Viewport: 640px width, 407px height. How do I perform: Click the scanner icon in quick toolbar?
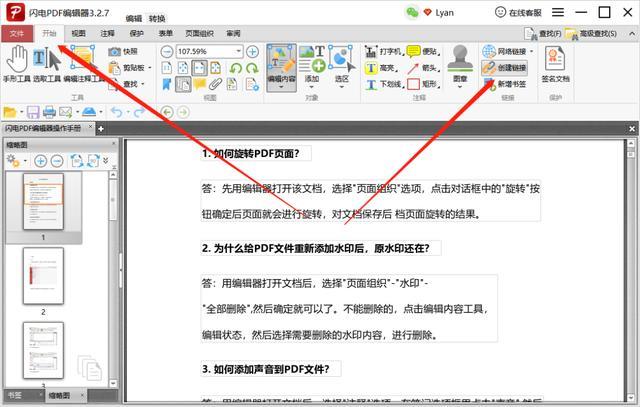point(89,111)
